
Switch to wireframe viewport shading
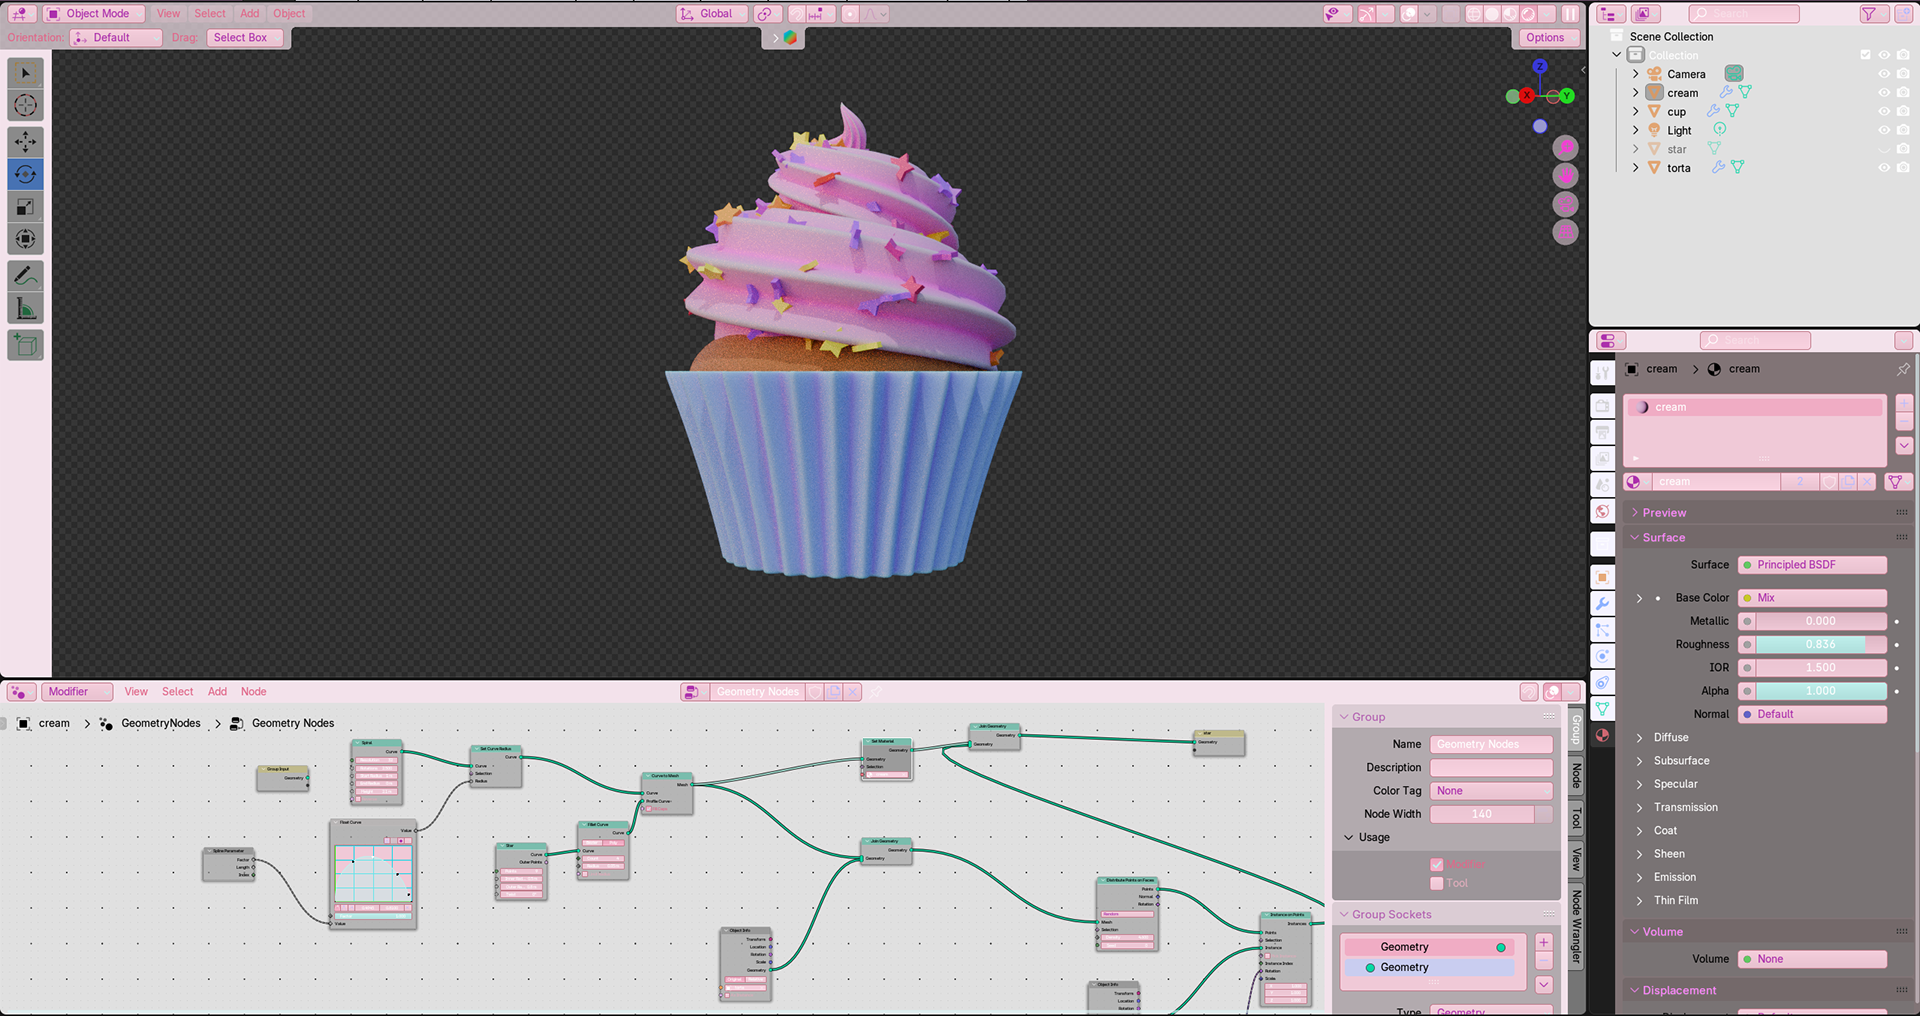[x=1474, y=14]
